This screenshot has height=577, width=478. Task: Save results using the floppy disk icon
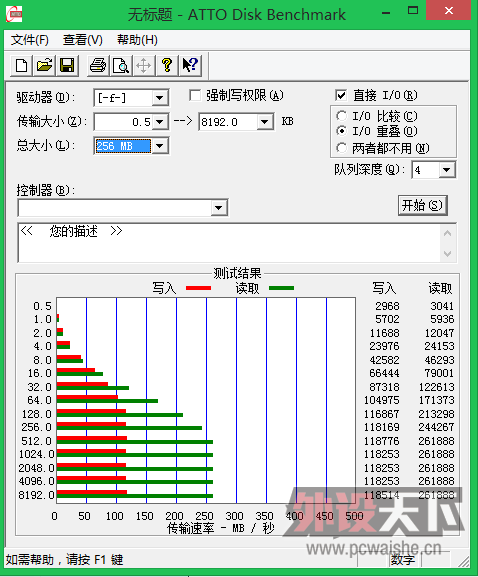point(67,66)
